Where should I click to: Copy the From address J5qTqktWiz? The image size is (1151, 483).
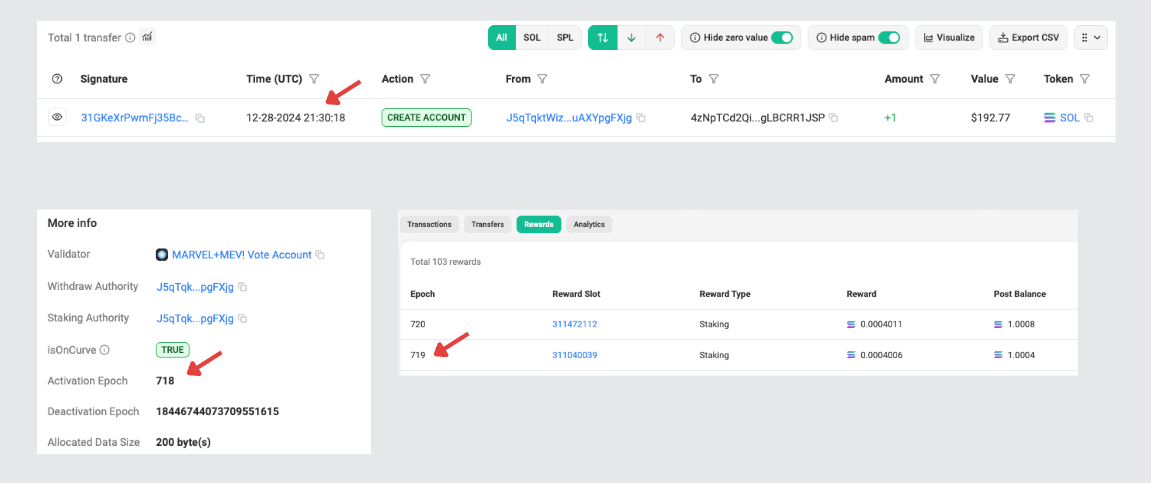[641, 117]
